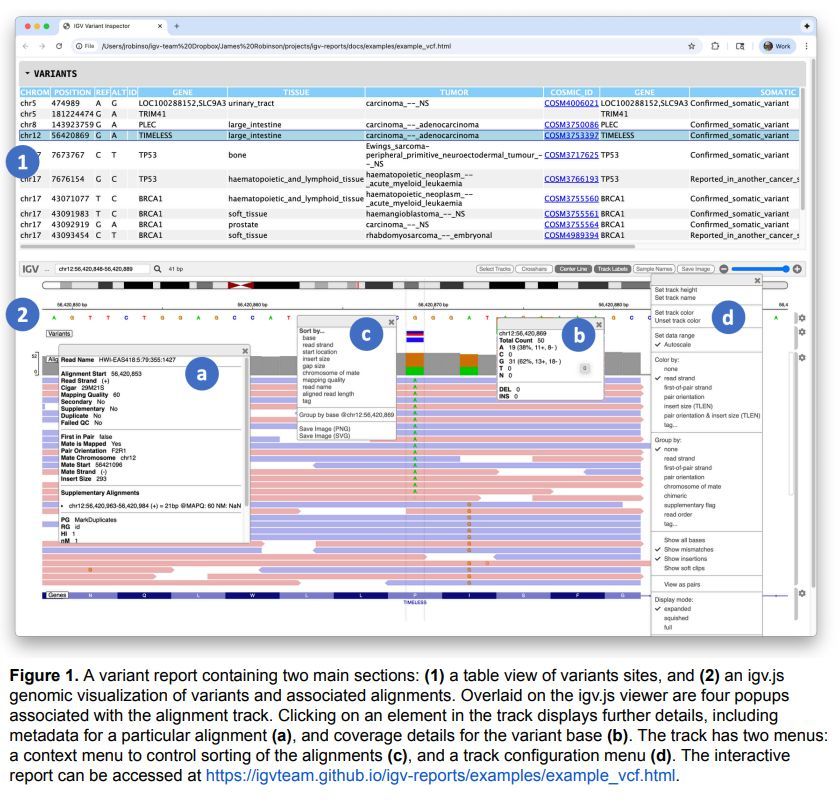Open Chrome three-dot menu
This screenshot has width=840, height=802.
tap(806, 46)
